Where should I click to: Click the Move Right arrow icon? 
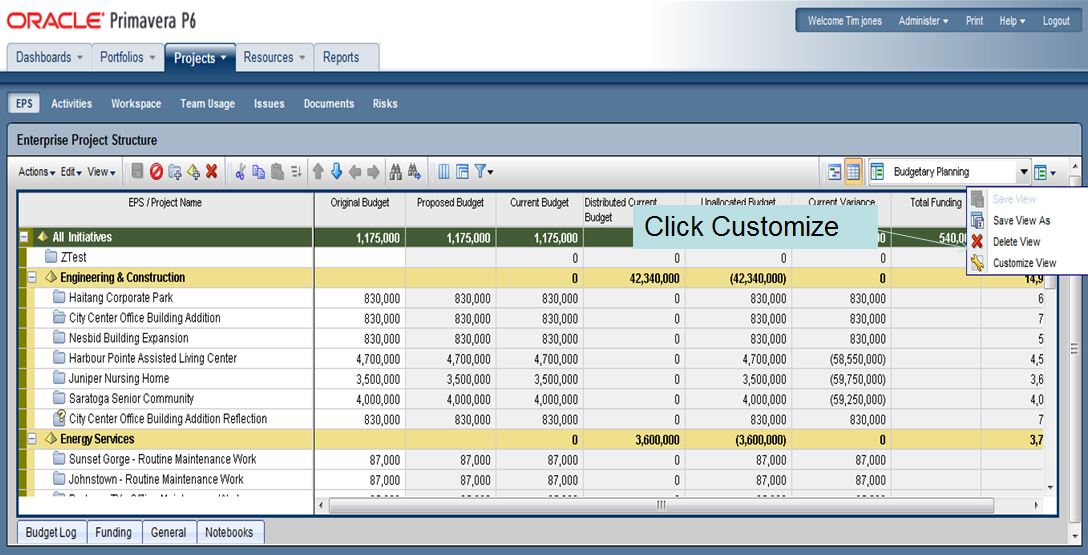373,171
